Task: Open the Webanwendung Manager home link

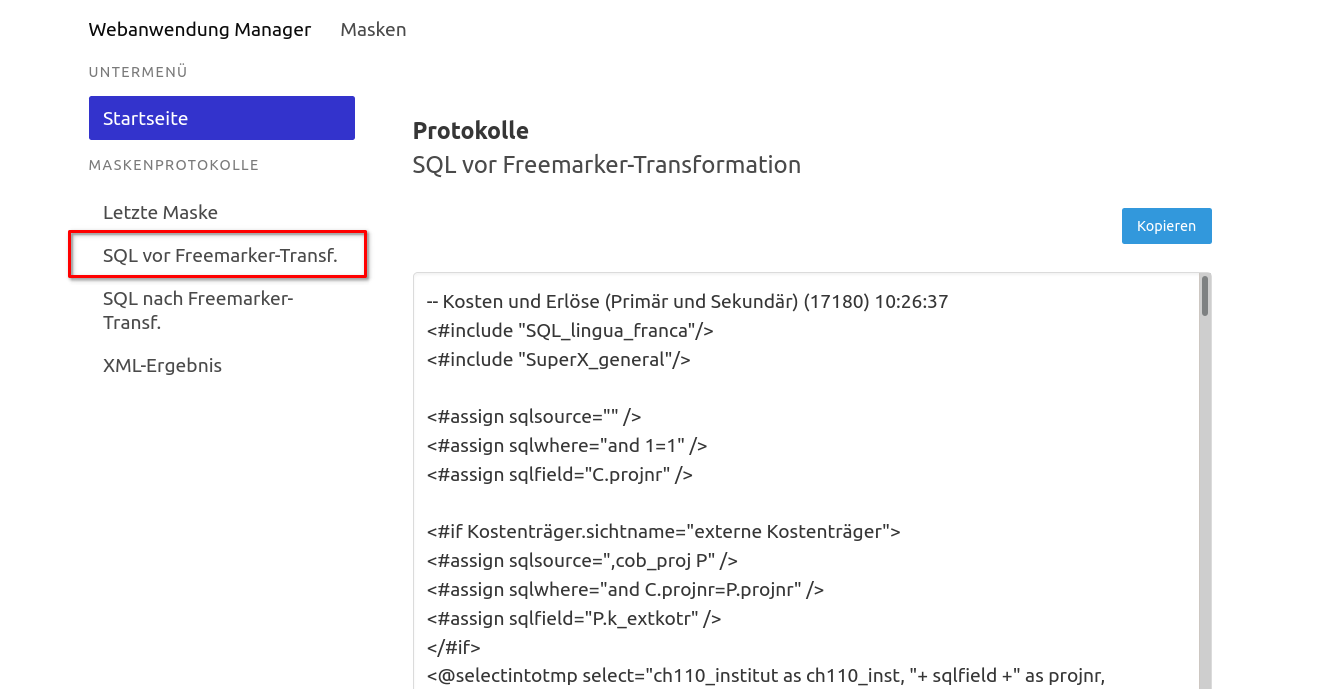Action: coord(200,29)
